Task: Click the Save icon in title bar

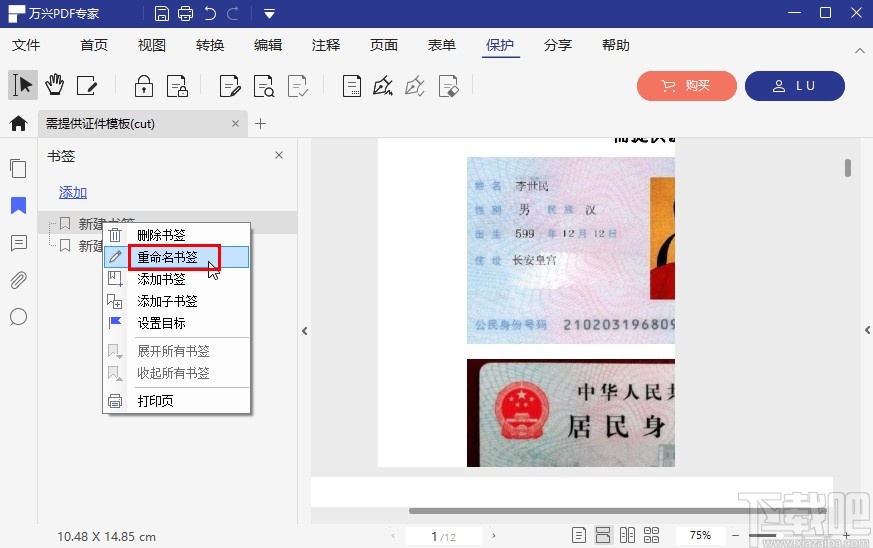Action: 161,13
